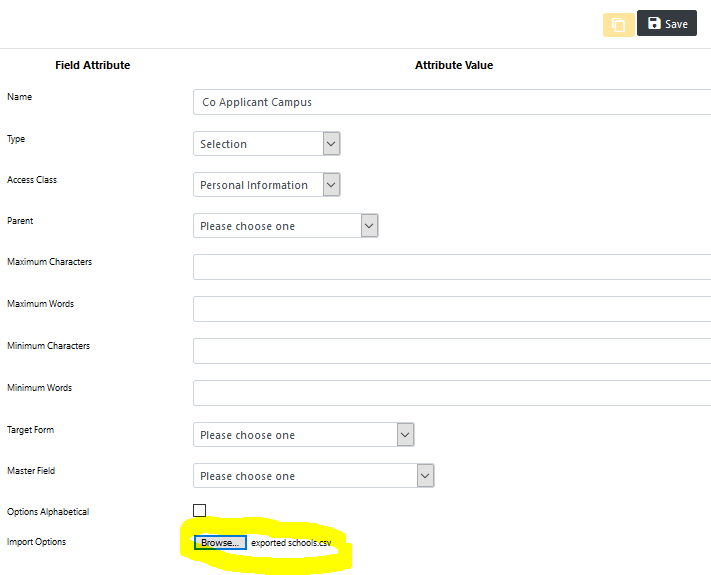Viewport: 711px width, 575px height.
Task: Select the Type combo box showing Selection
Action: [x=267, y=144]
